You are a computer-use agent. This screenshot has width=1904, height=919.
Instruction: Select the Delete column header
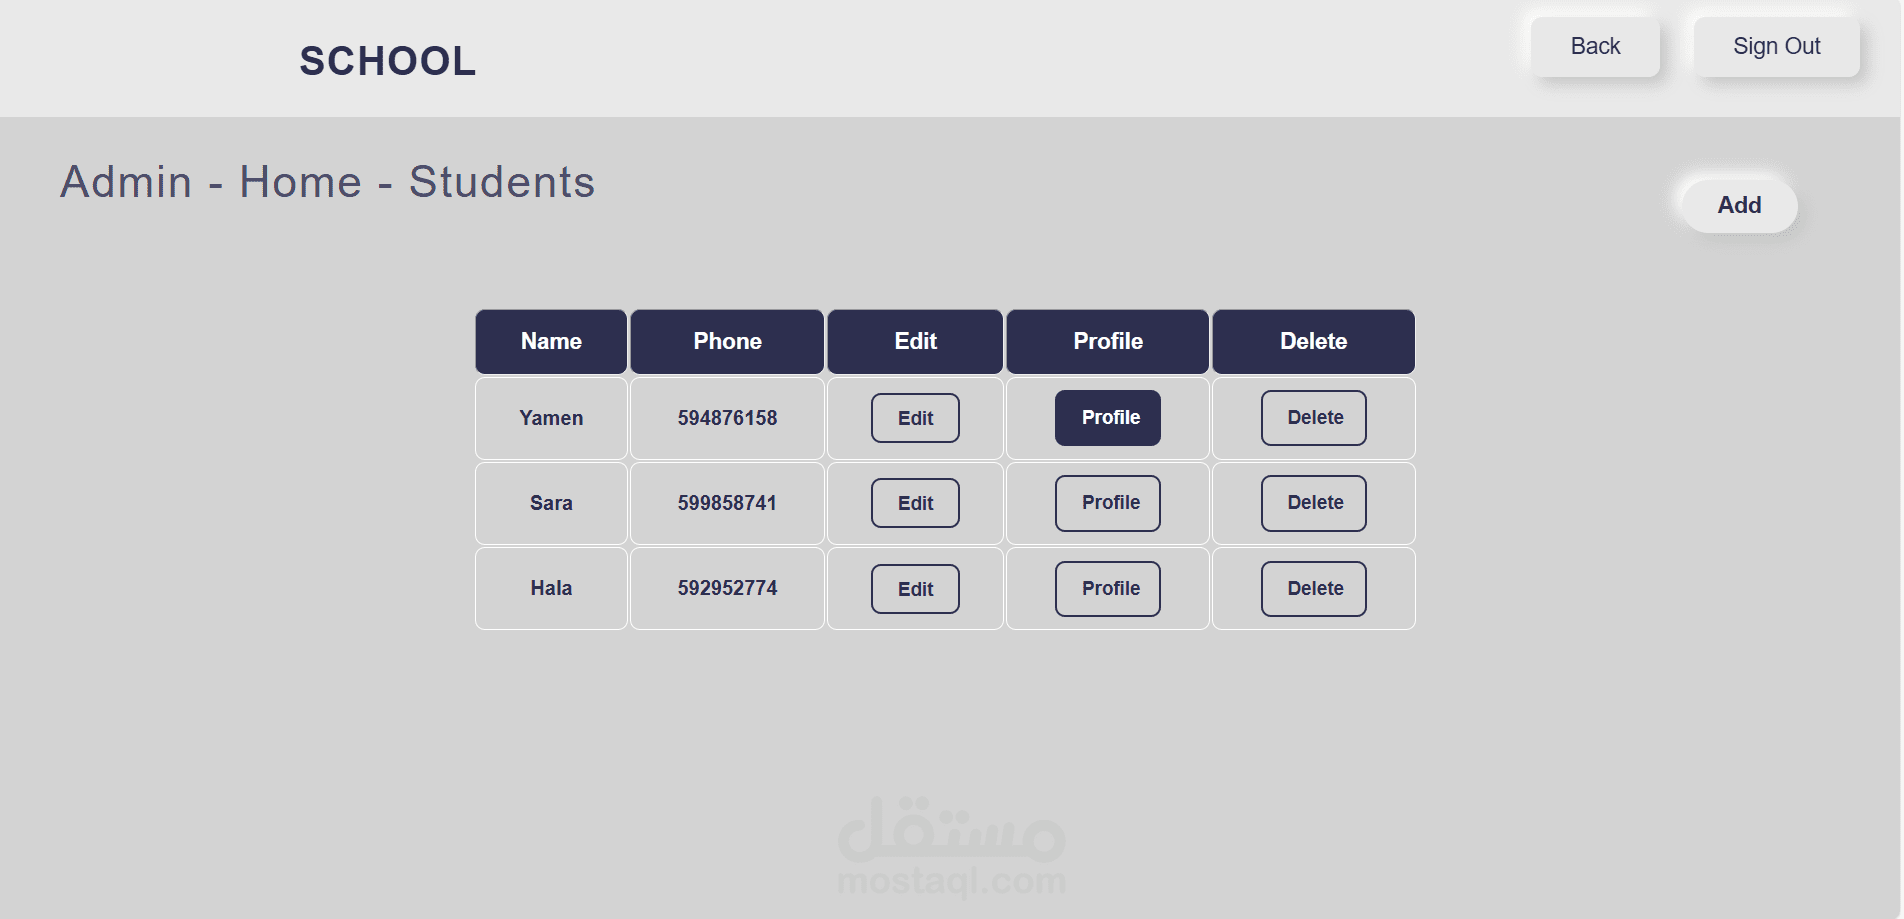click(1313, 342)
